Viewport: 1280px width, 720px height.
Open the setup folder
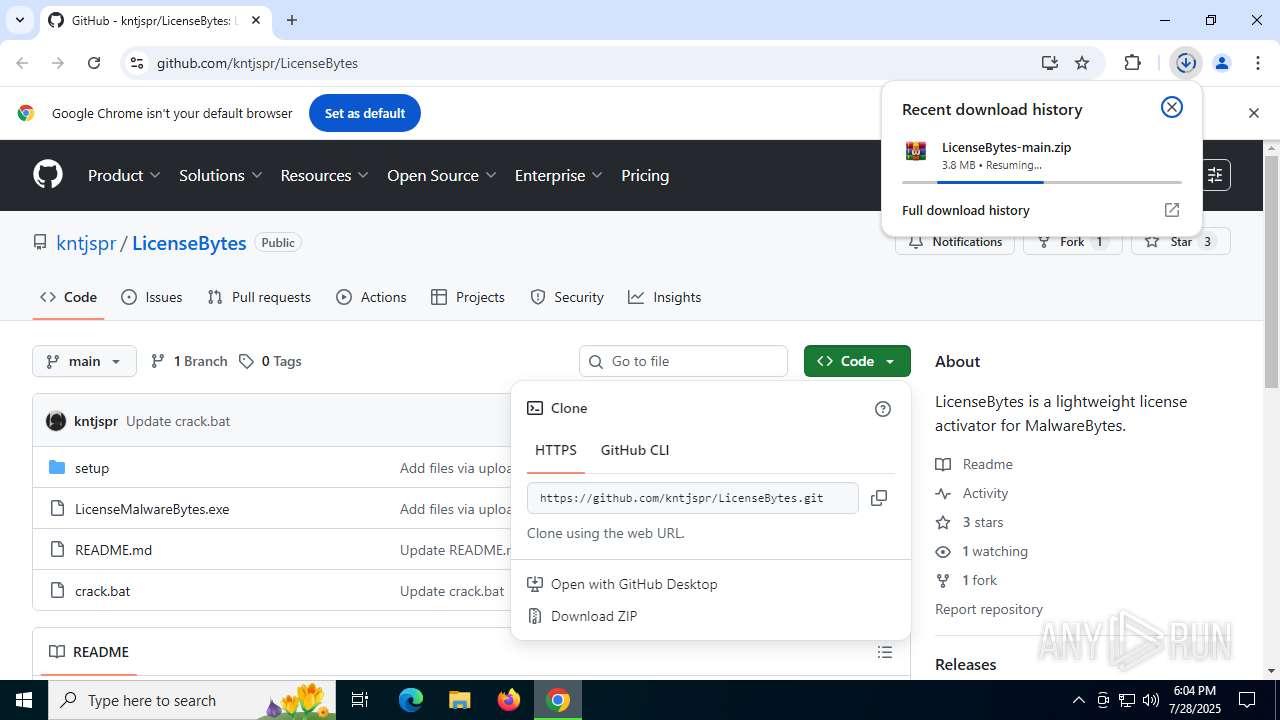[x=92, y=468]
